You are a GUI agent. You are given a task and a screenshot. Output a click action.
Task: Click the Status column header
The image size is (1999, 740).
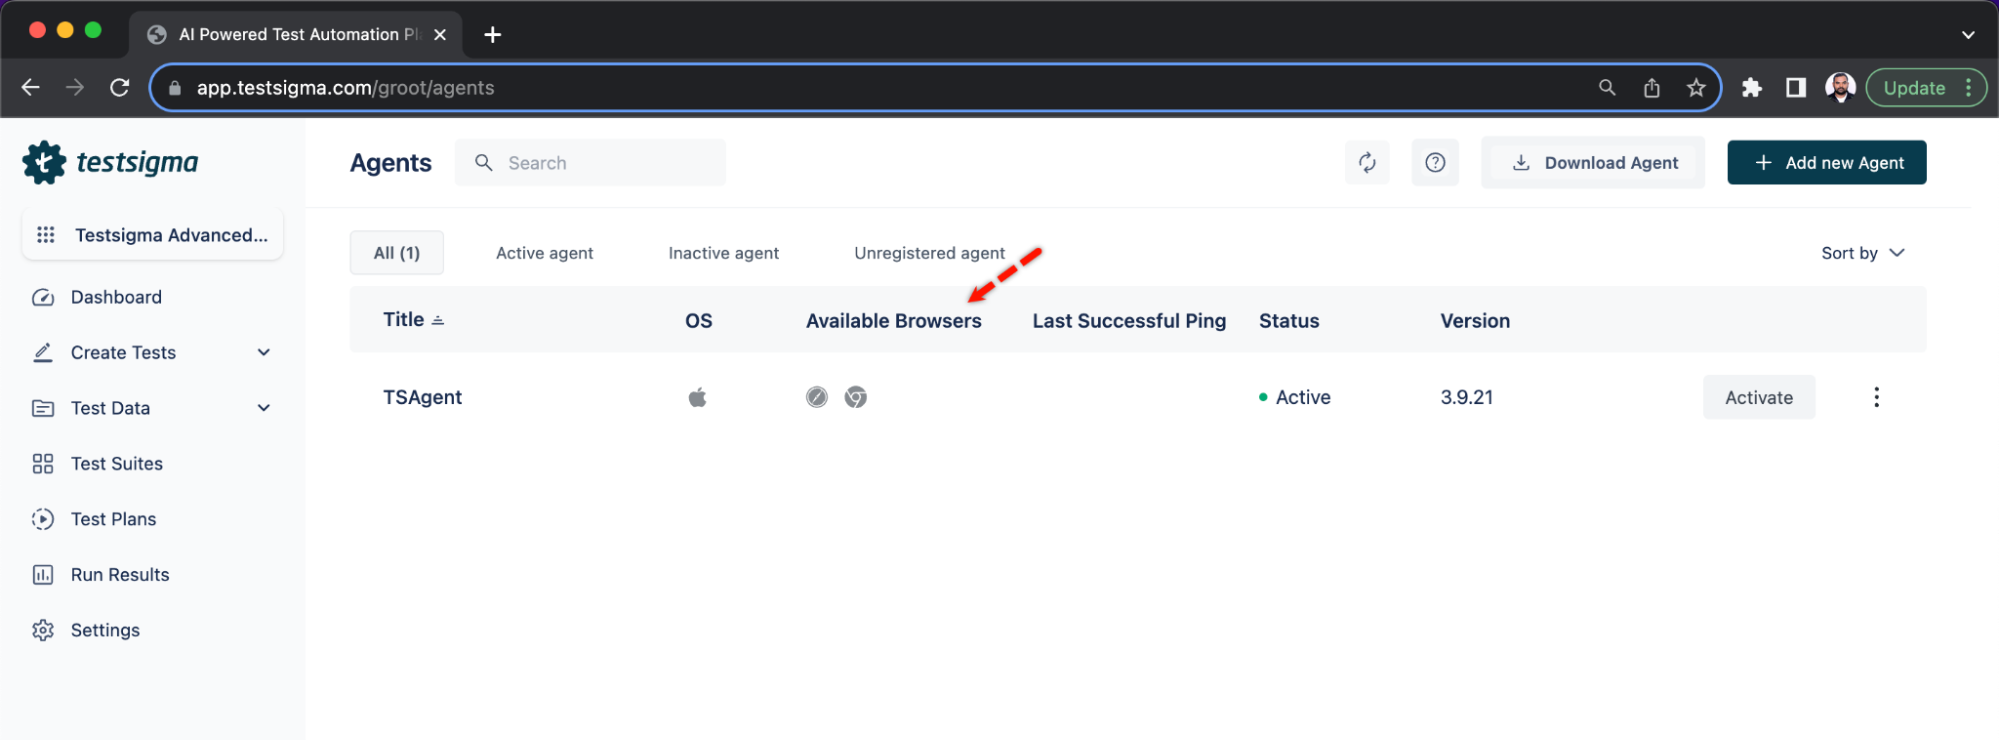(x=1289, y=321)
